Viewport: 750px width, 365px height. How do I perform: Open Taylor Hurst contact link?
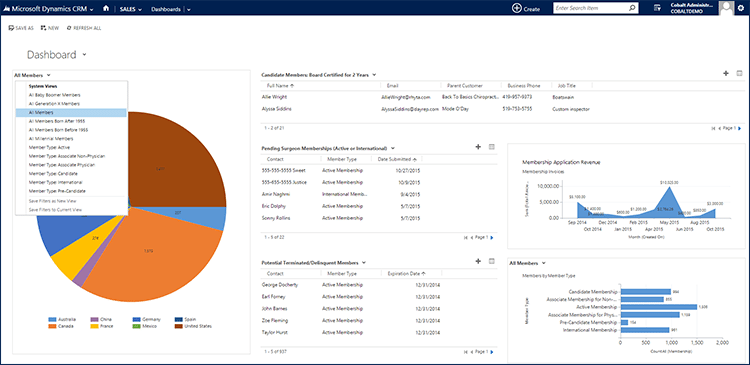pos(275,332)
